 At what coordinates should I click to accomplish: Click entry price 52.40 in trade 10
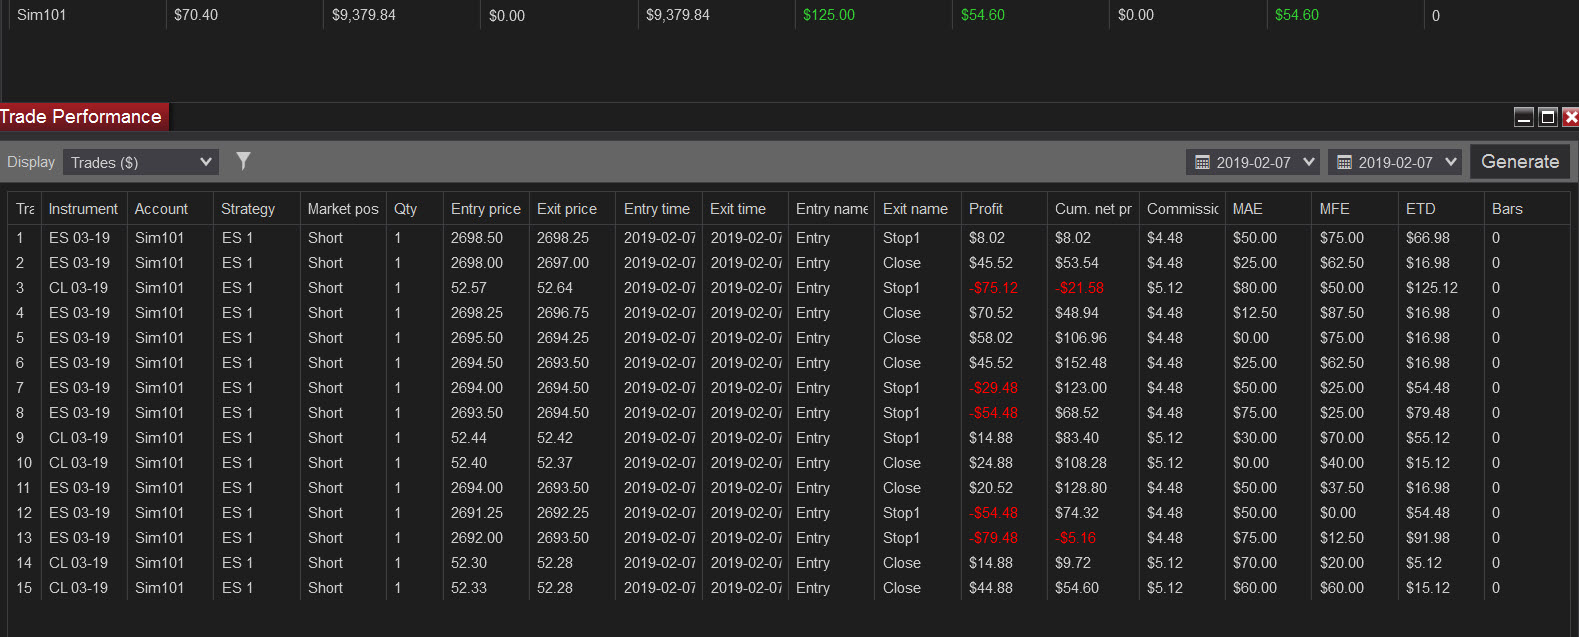469,463
